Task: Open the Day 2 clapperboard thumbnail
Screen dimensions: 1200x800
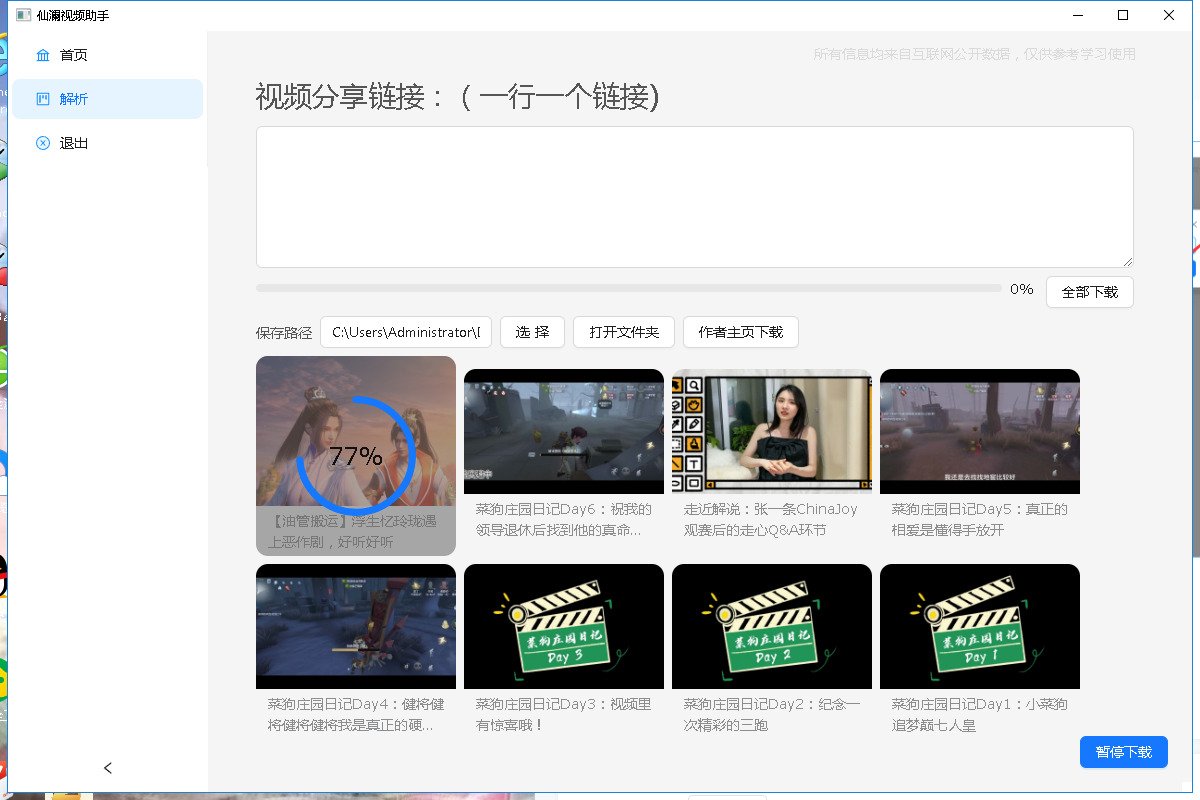Action: 772,626
